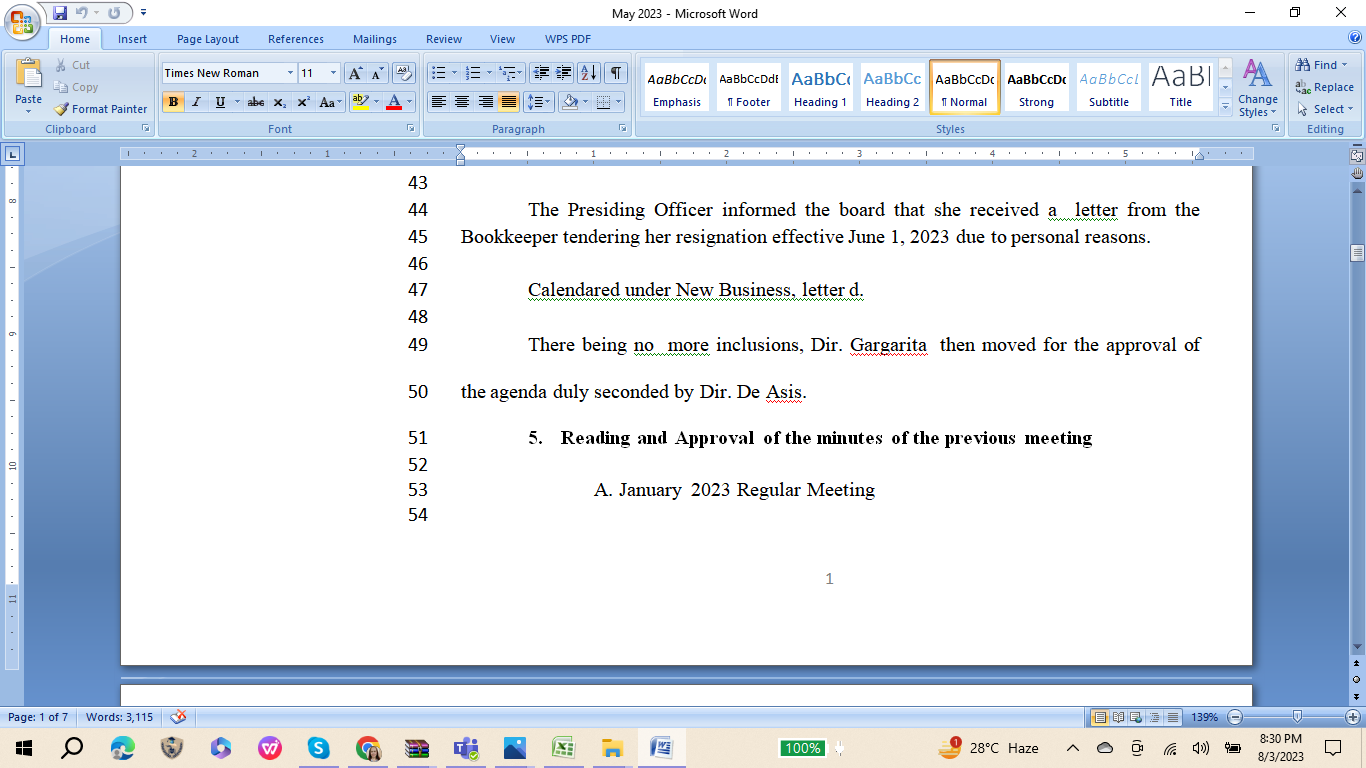Apply the Title style
This screenshot has height=768, width=1366.
pos(1180,87)
